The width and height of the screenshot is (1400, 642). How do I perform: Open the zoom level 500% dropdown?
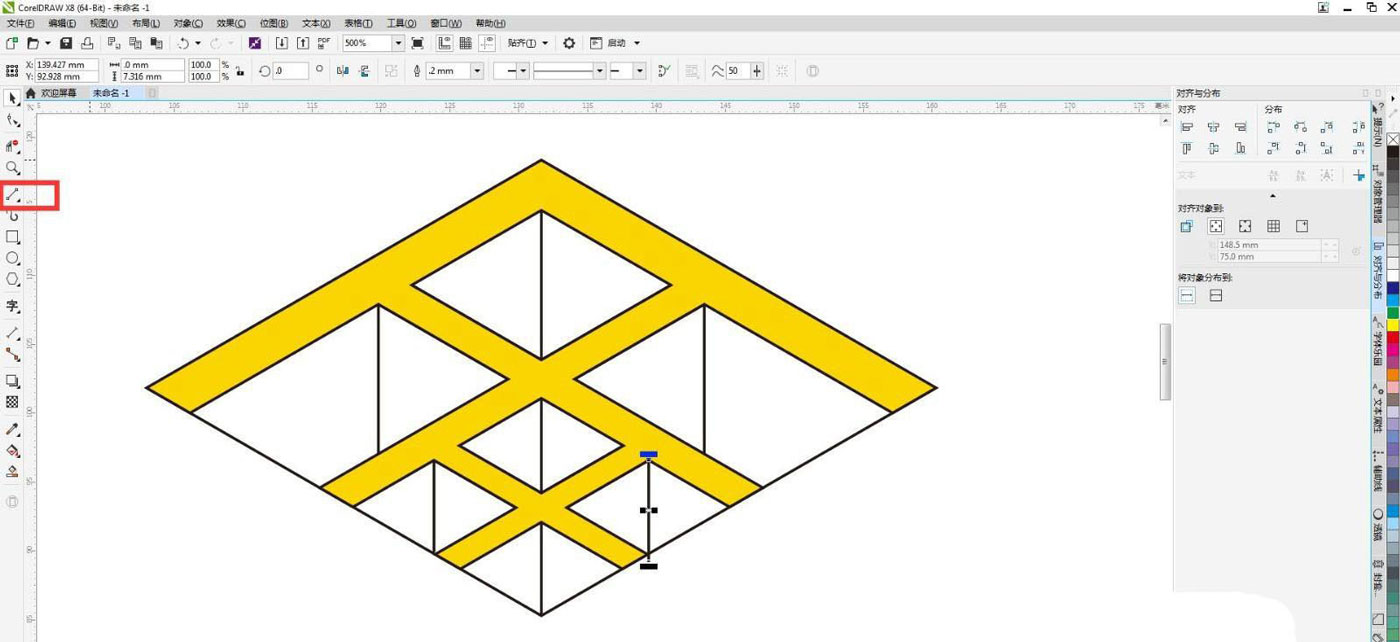(398, 43)
